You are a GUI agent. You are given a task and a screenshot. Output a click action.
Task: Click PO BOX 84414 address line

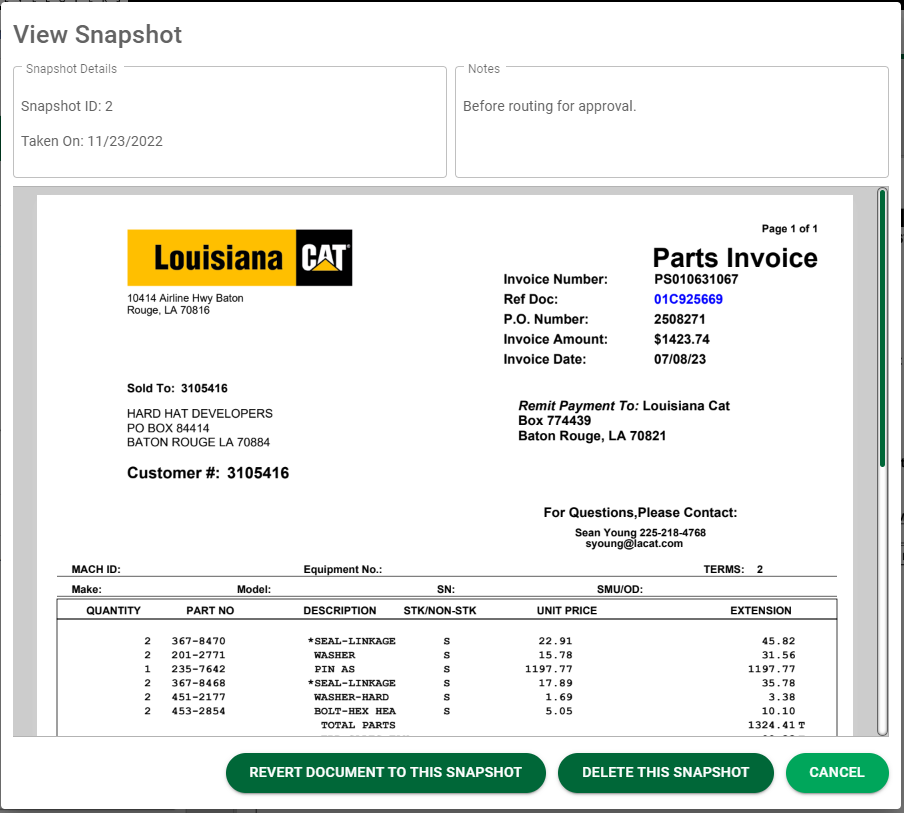click(x=168, y=428)
